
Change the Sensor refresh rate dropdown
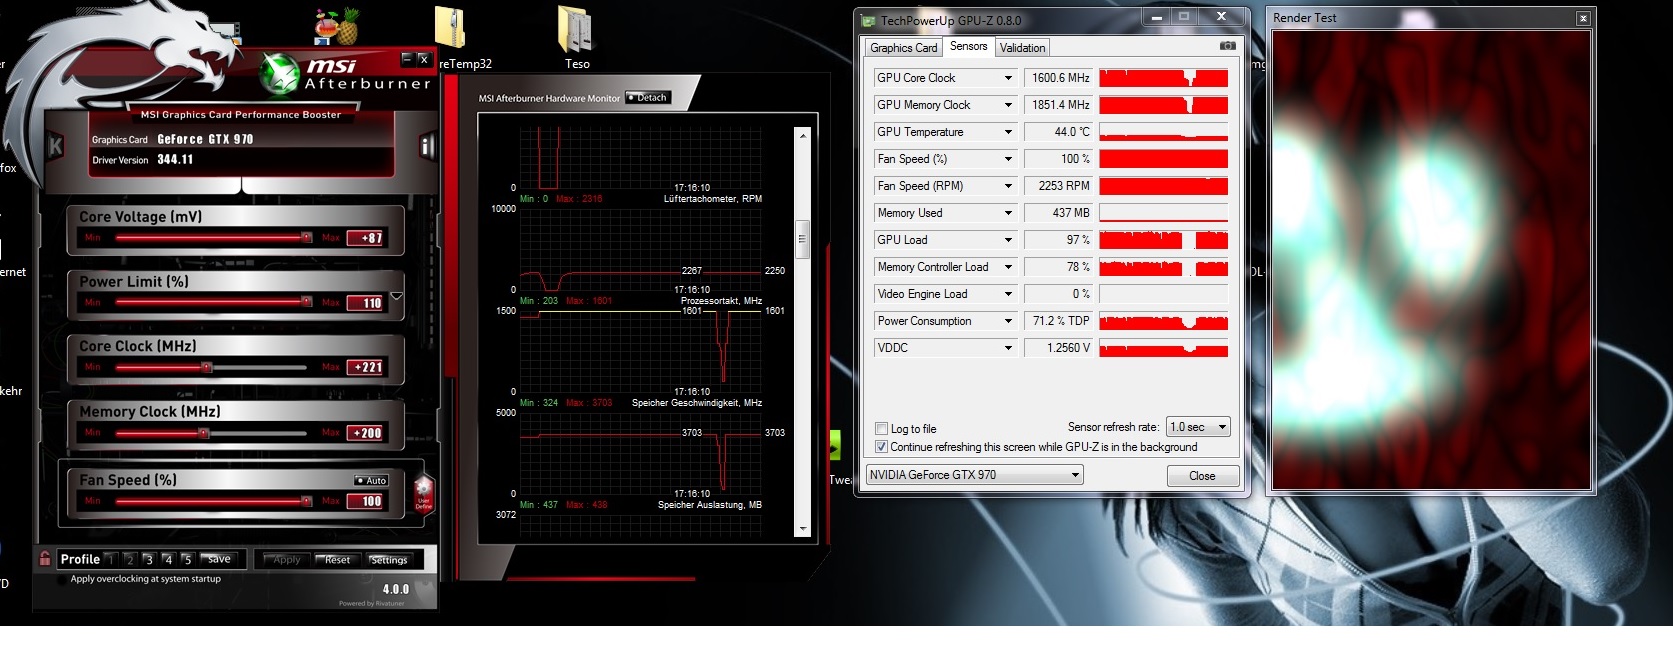[1198, 427]
